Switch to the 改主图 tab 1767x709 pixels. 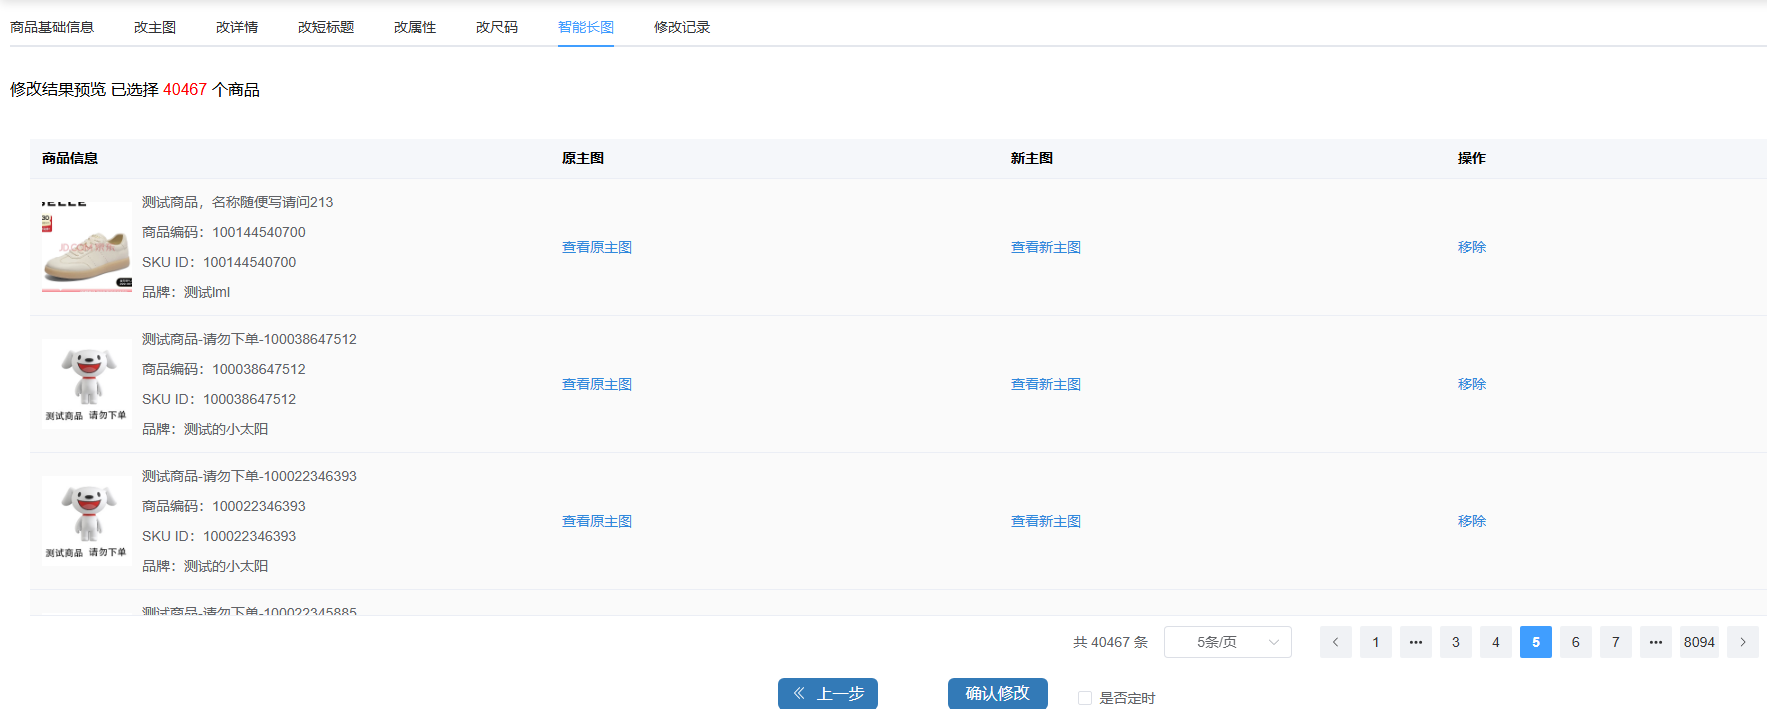point(155,27)
